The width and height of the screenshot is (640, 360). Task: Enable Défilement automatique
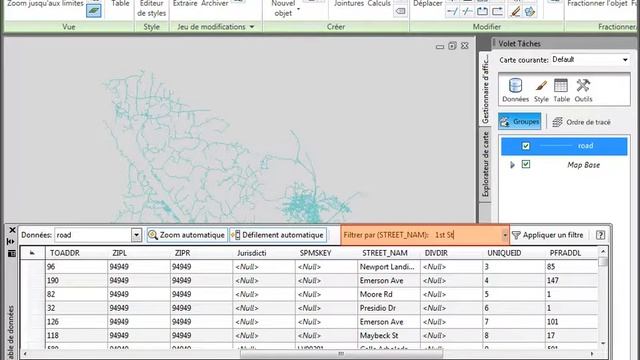click(x=278, y=235)
